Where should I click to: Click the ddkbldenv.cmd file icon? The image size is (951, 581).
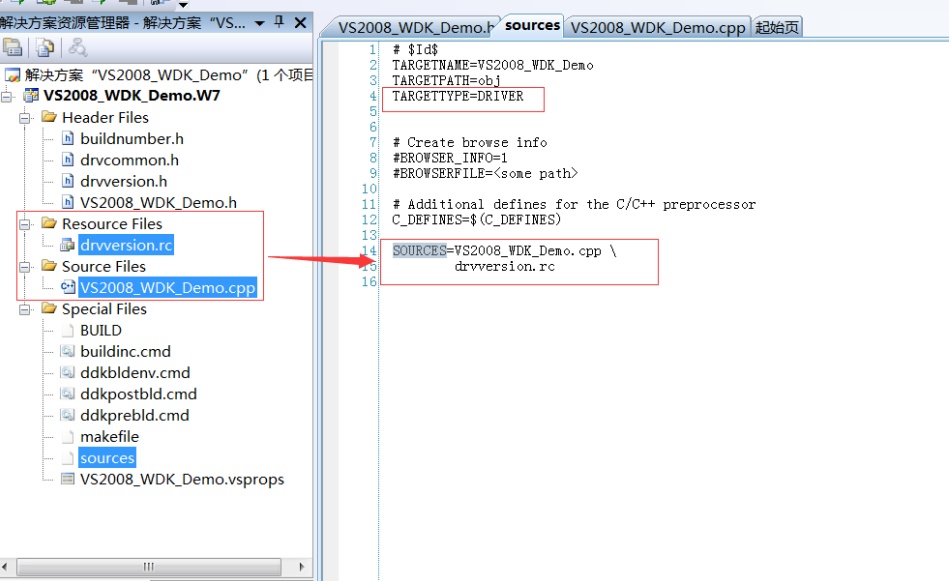(x=68, y=372)
